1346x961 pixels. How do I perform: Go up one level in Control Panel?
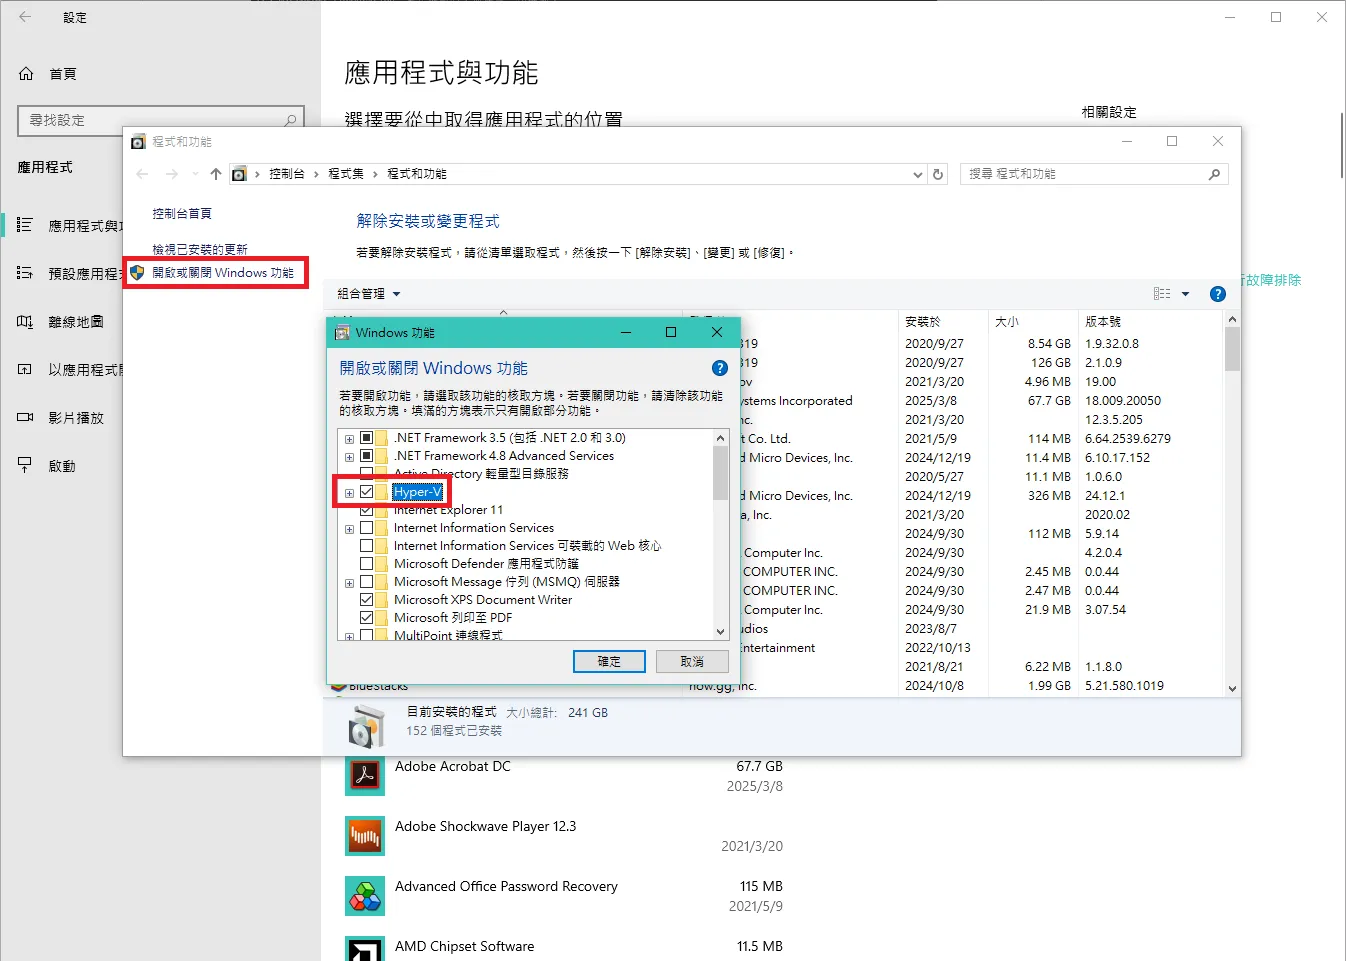(x=216, y=174)
